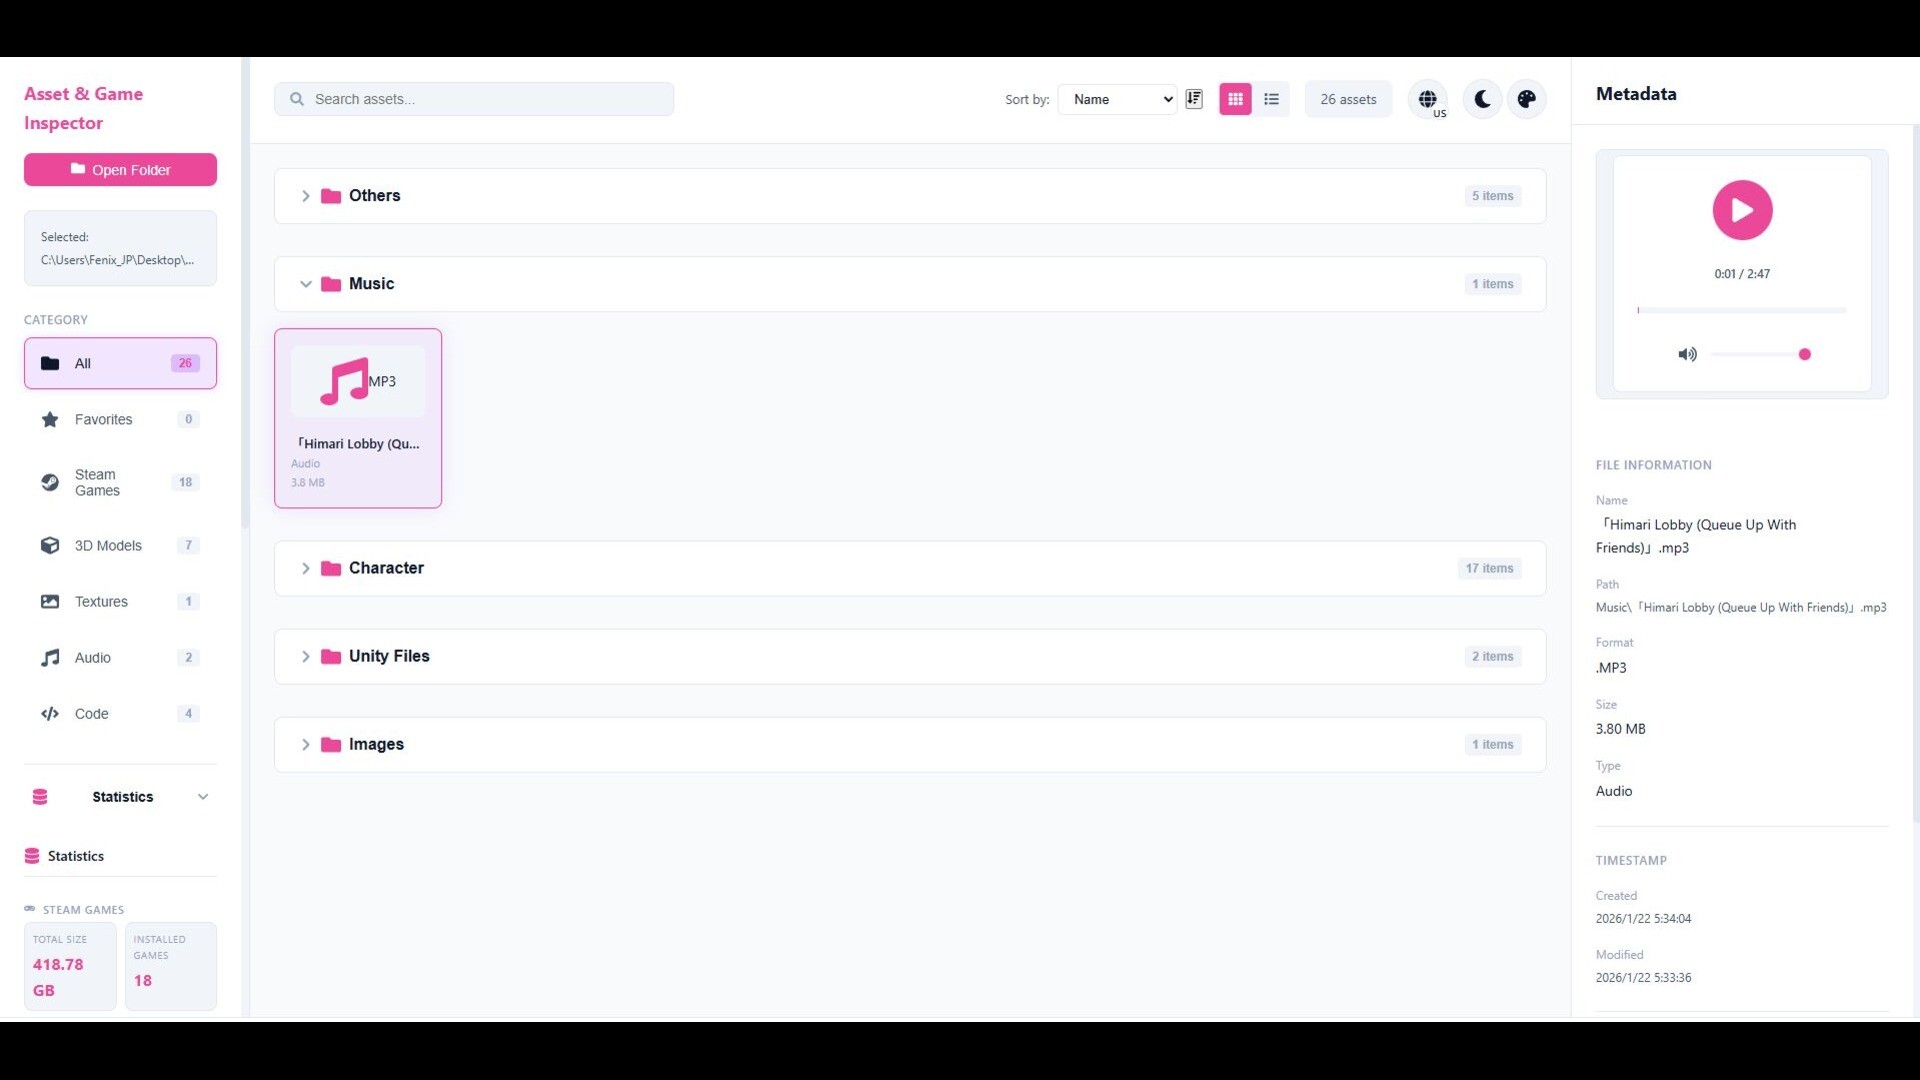Screen dimensions: 1920x1080
Task: Mute the audio player volume
Action: (x=1688, y=354)
